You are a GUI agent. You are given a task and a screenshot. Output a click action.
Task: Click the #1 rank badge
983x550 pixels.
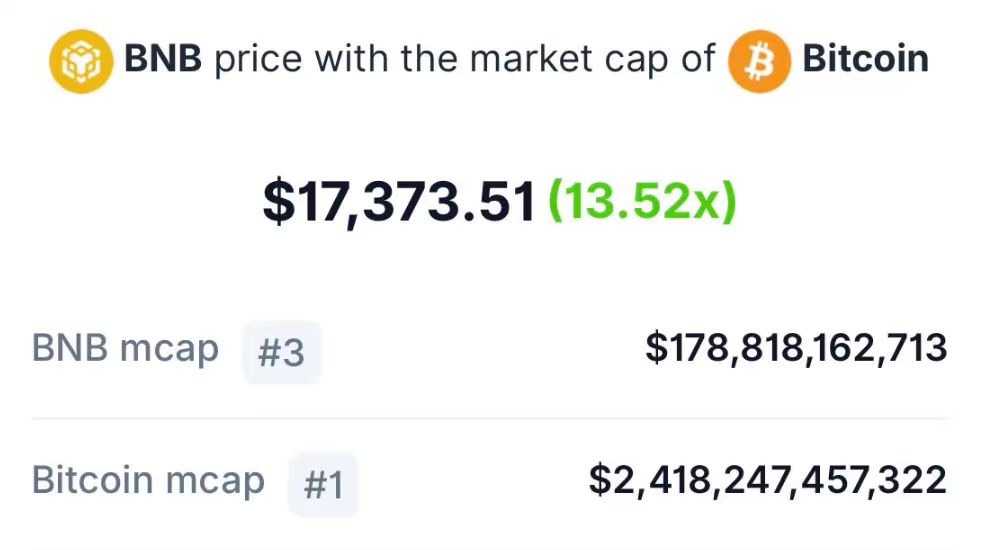323,484
